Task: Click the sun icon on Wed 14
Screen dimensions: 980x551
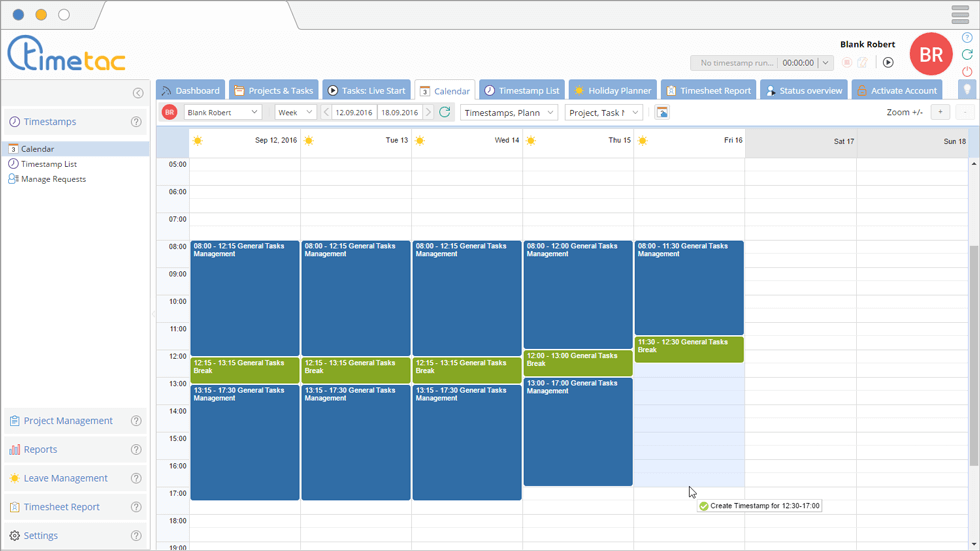Action: click(x=420, y=141)
